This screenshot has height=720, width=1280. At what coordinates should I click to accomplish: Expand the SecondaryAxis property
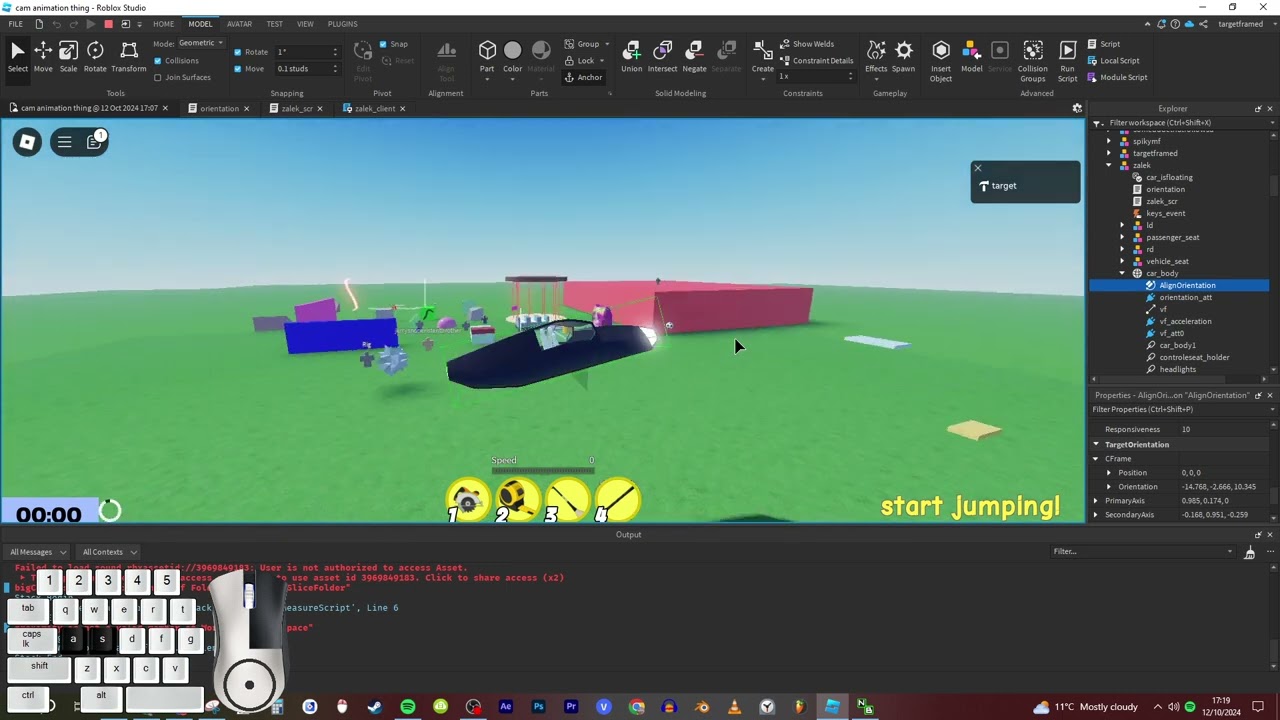point(1096,515)
